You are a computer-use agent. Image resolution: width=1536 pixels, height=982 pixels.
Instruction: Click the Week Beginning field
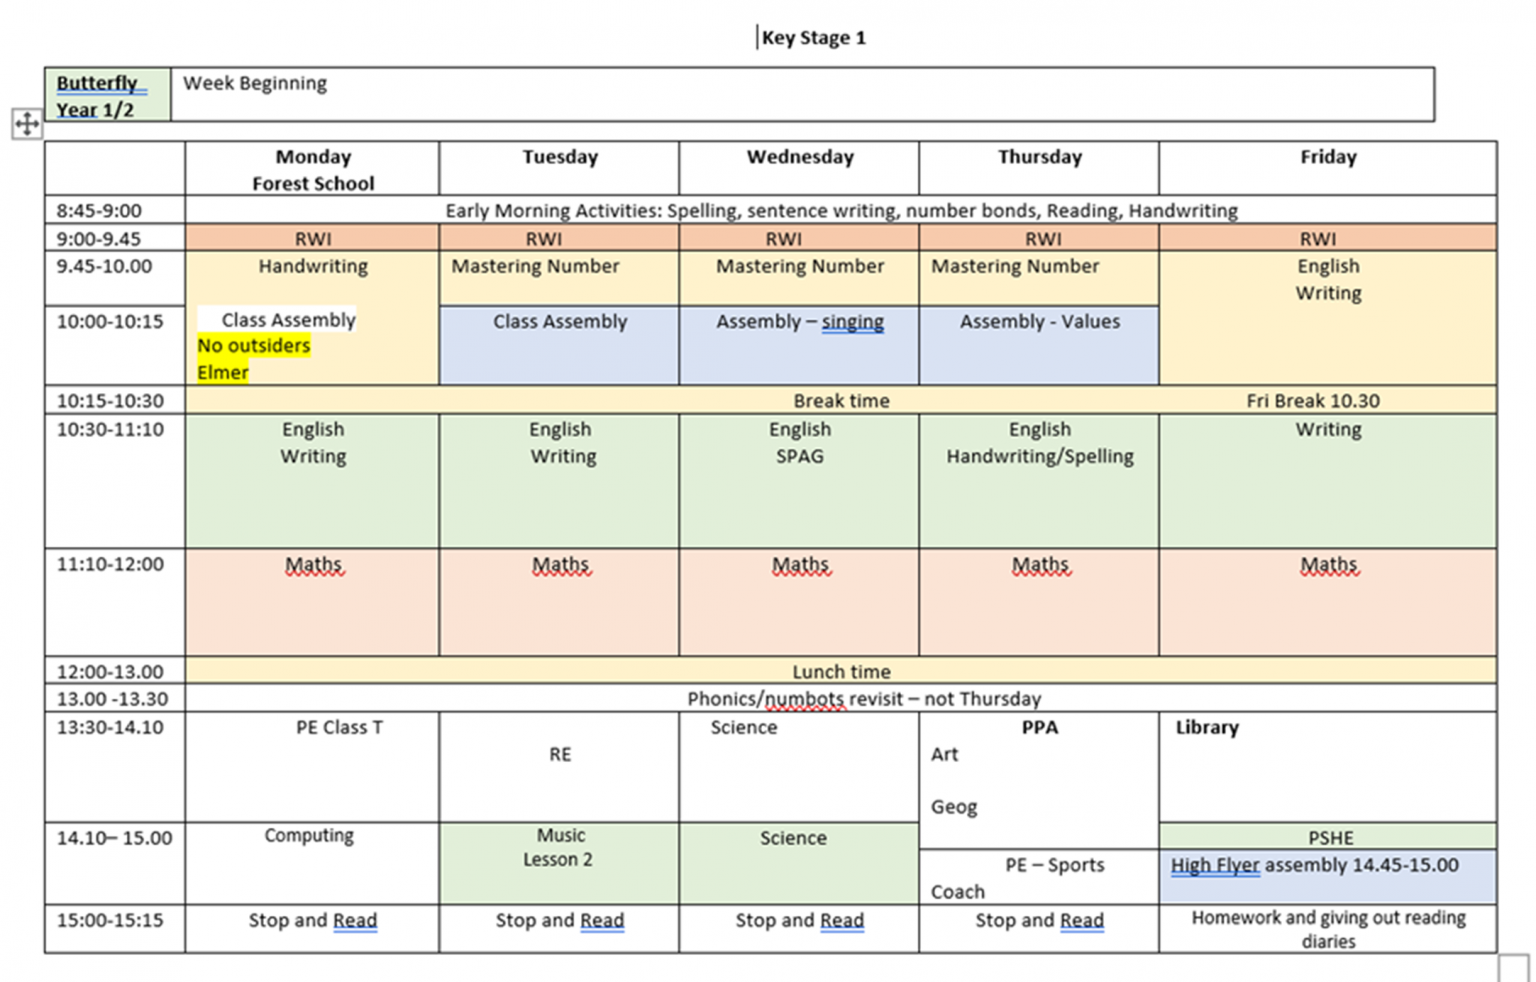click(255, 83)
